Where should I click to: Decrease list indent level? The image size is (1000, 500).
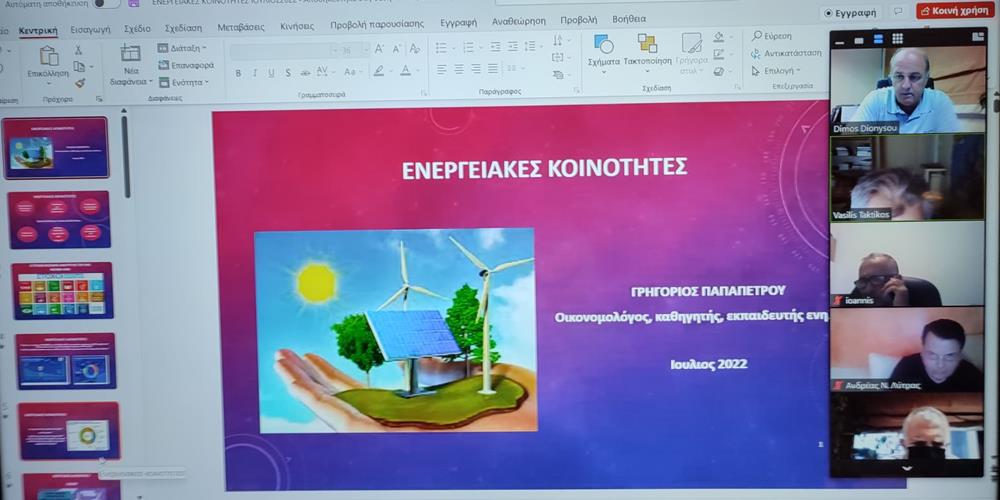[x=496, y=47]
